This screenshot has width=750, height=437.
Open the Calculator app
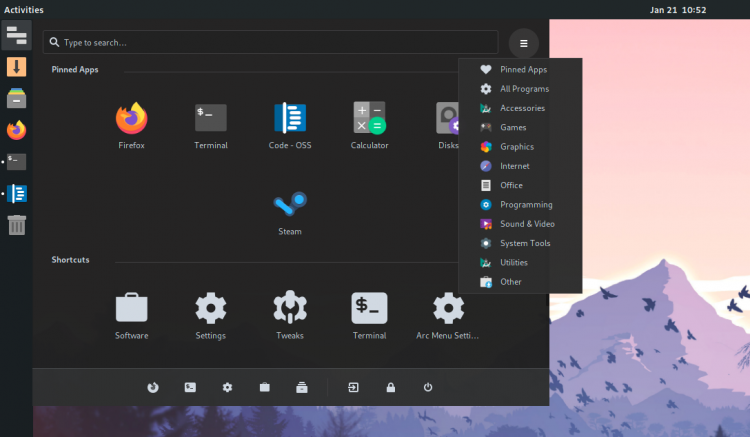(369, 125)
